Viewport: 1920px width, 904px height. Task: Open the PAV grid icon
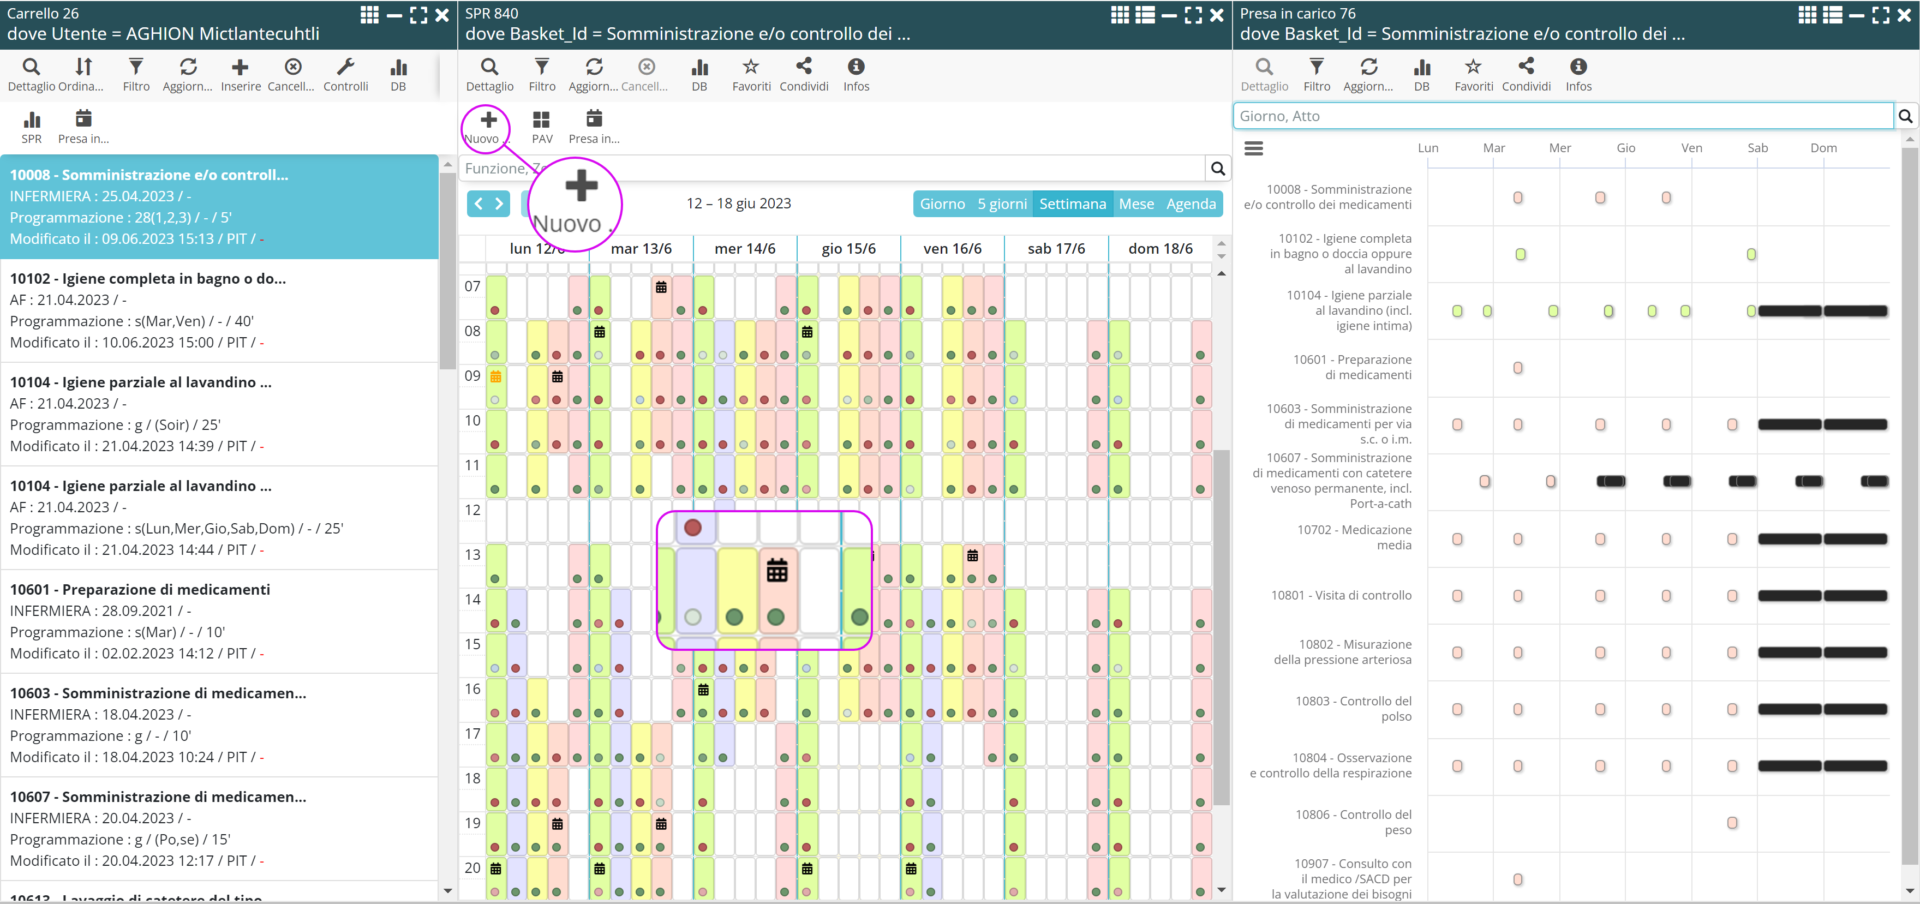pyautogui.click(x=542, y=120)
